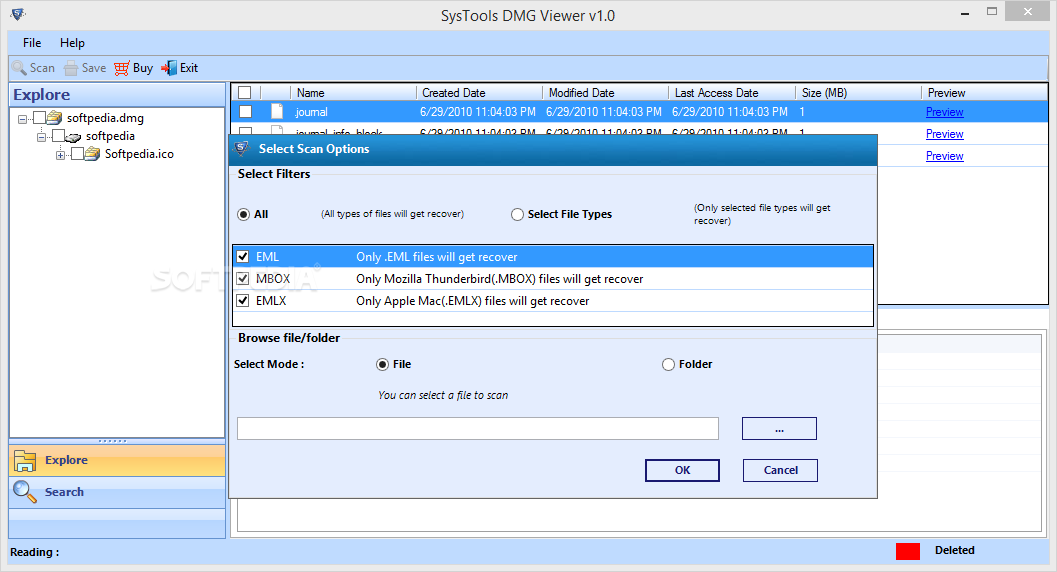1057x572 pixels.
Task: Click the 'Reading :' status bar text
Action: click(34, 552)
